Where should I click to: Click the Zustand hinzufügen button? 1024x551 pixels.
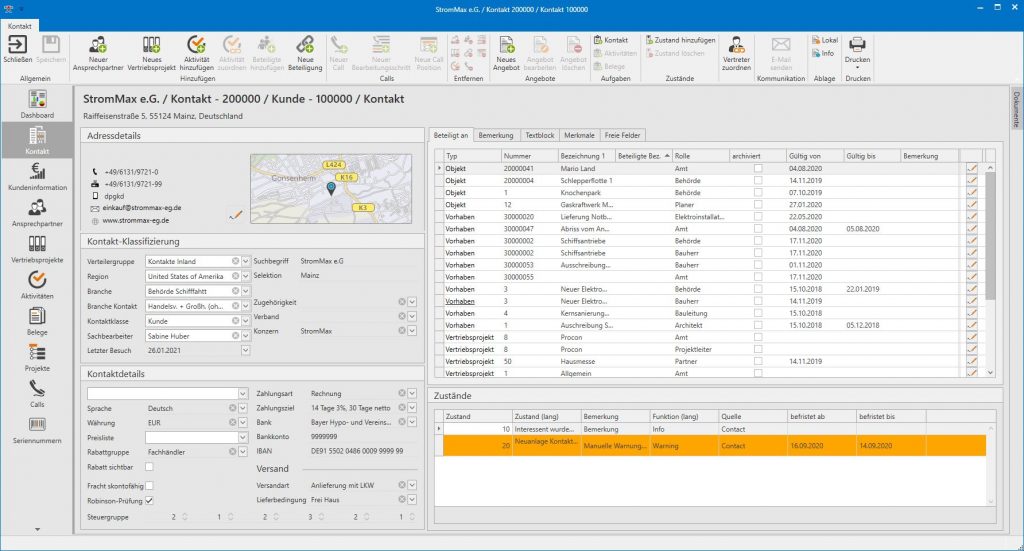[679, 39]
